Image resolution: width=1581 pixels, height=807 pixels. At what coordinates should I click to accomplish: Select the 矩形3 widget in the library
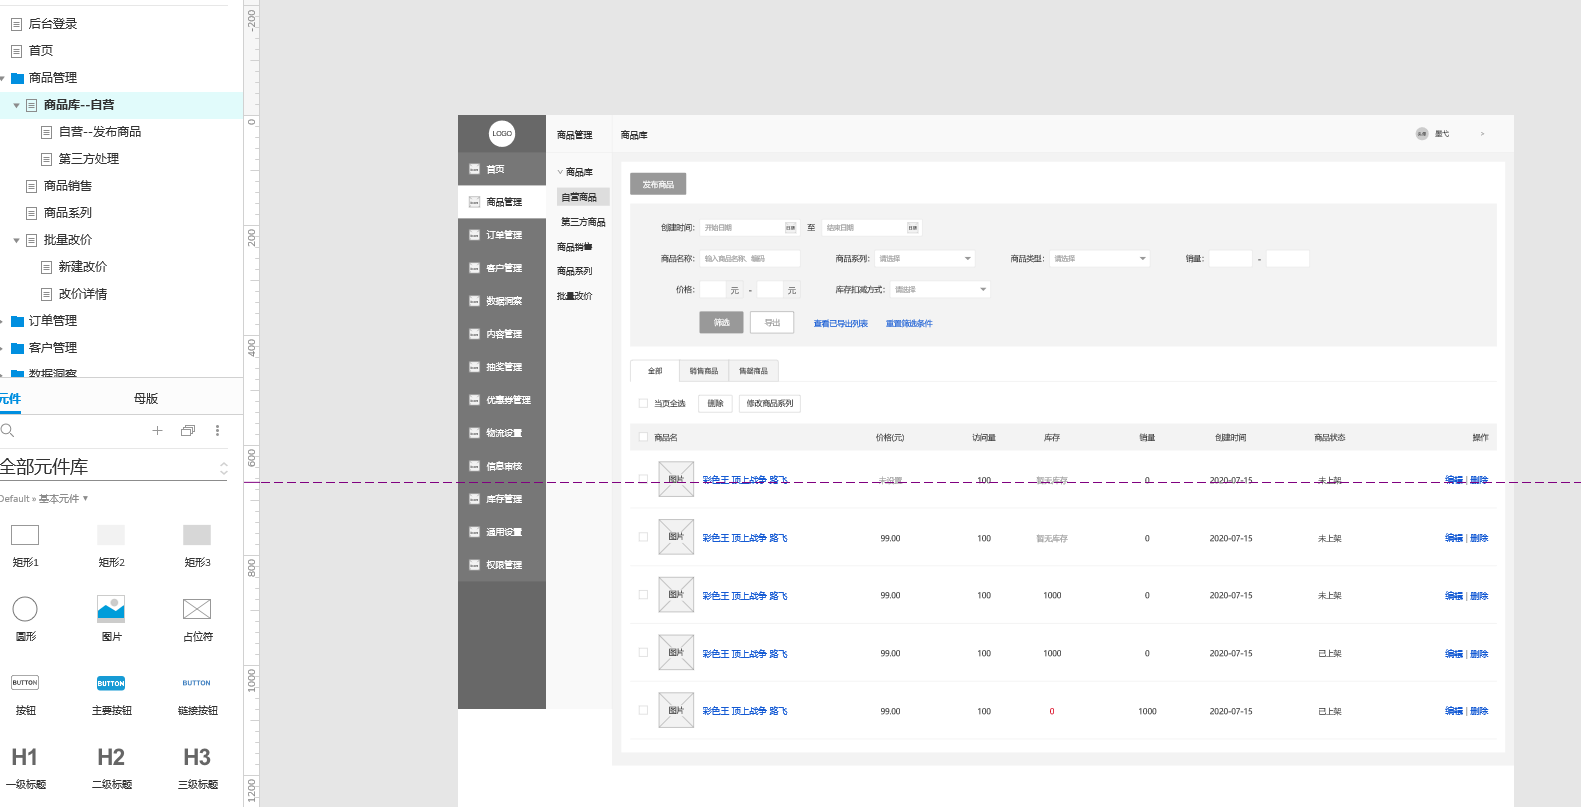(x=197, y=545)
